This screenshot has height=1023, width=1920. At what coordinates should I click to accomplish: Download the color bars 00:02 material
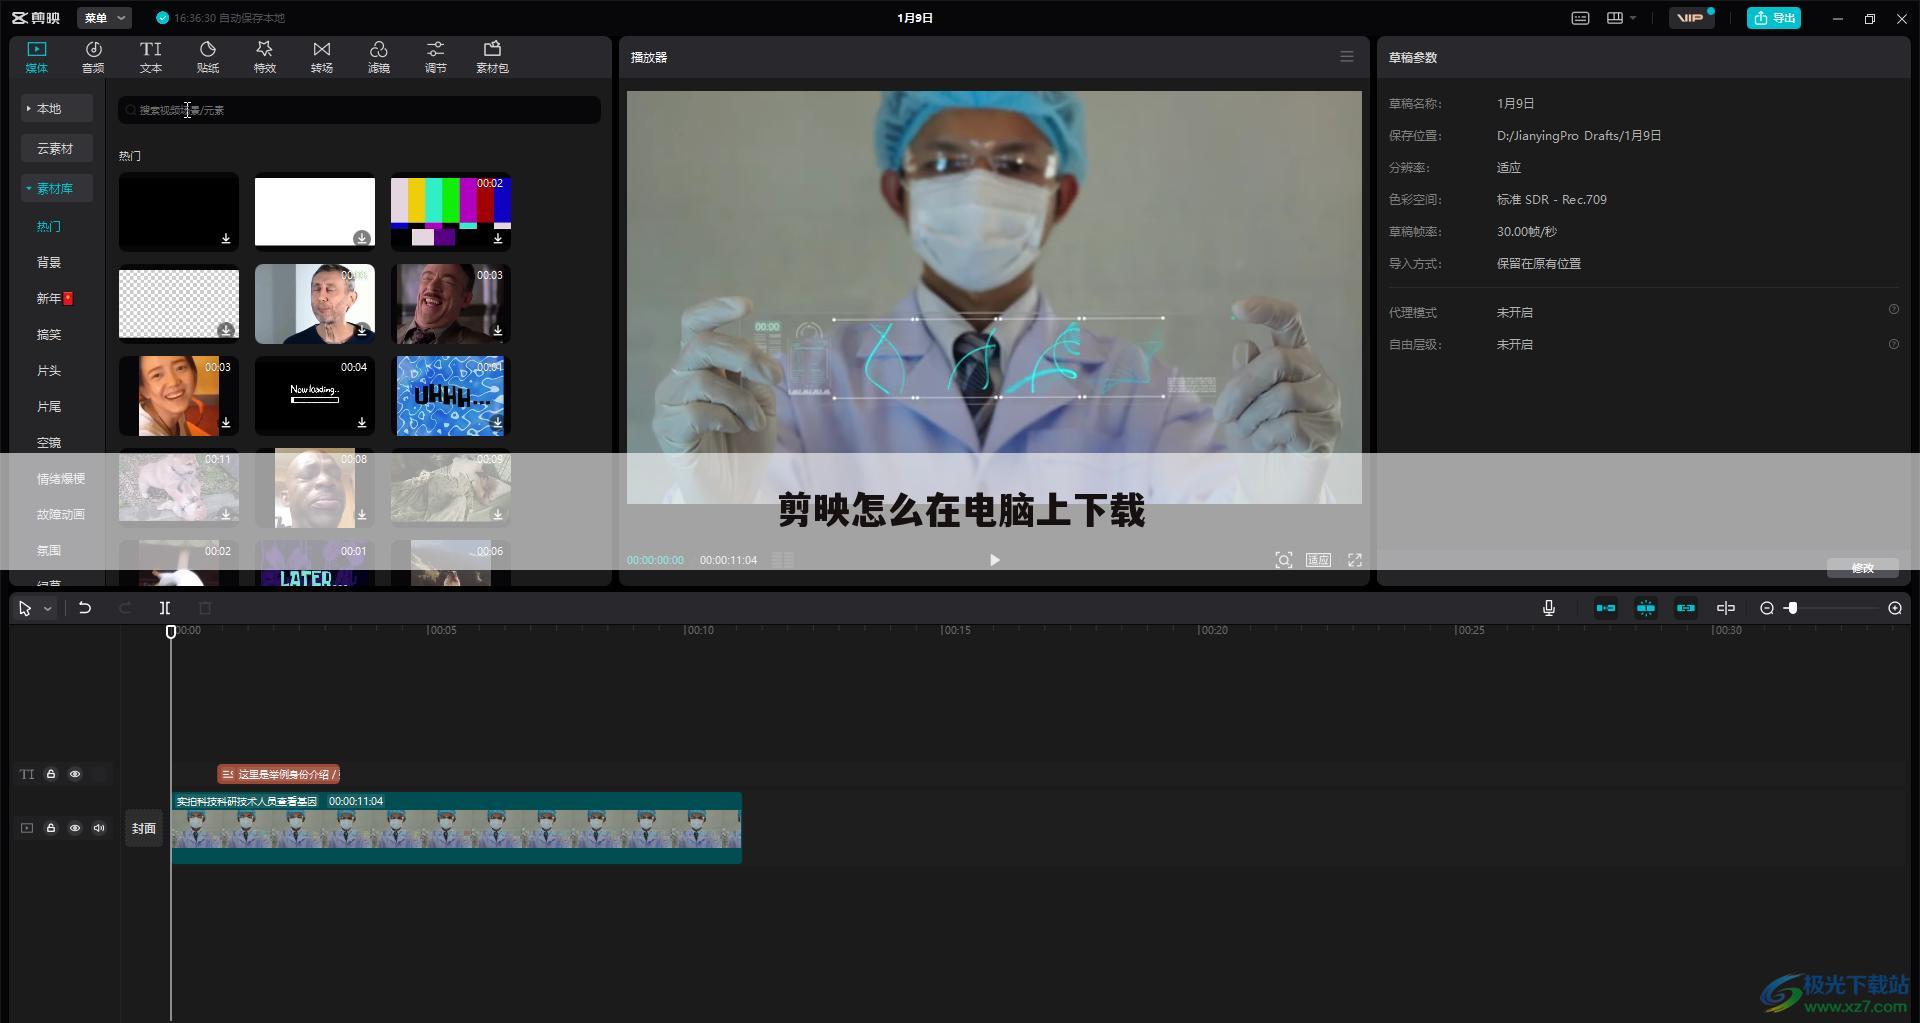[498, 239]
